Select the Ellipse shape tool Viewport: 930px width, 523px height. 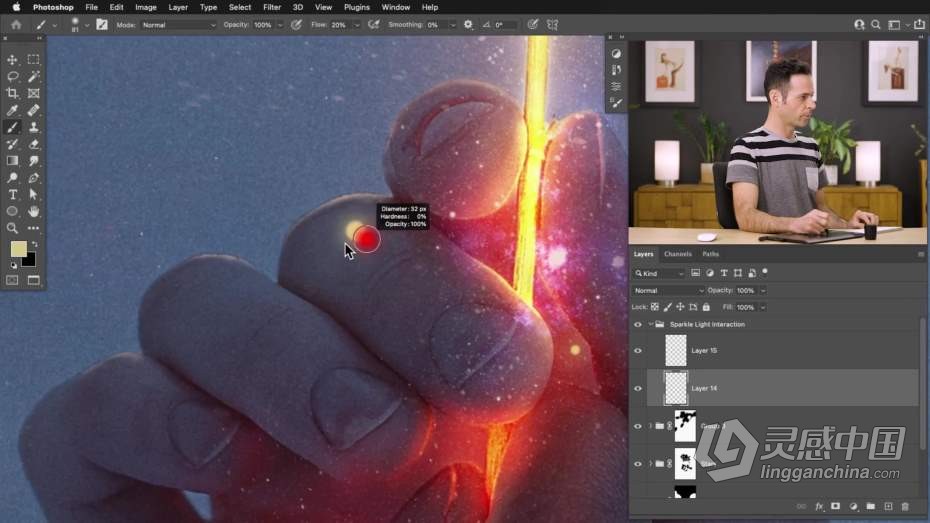pos(12,211)
